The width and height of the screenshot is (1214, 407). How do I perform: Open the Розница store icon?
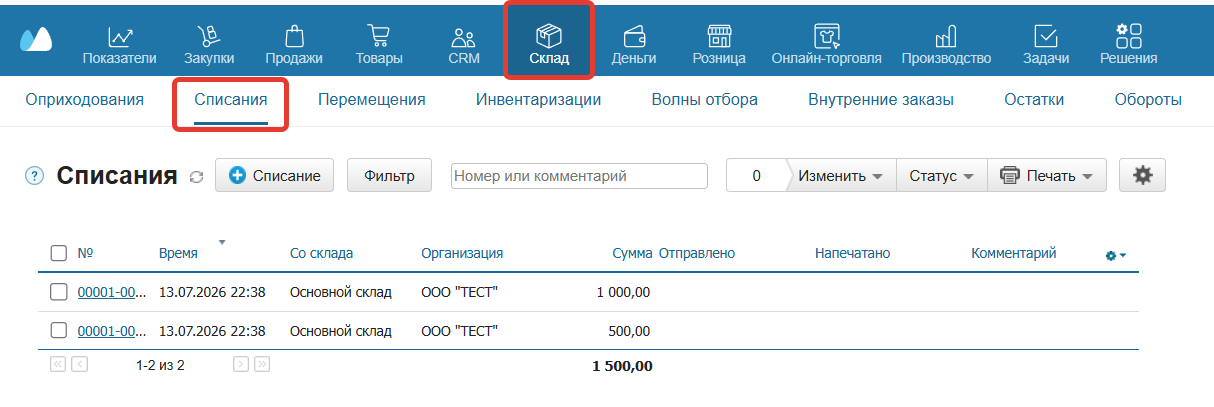coord(719,37)
